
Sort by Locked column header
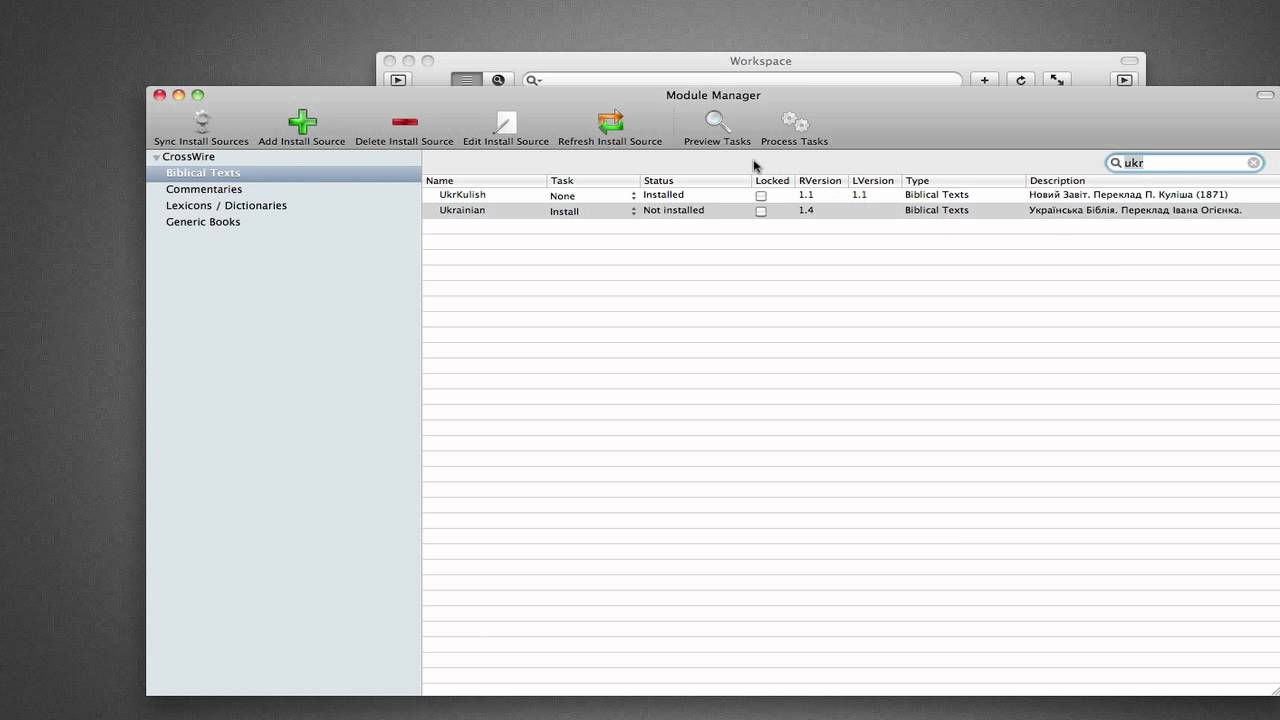pos(773,181)
